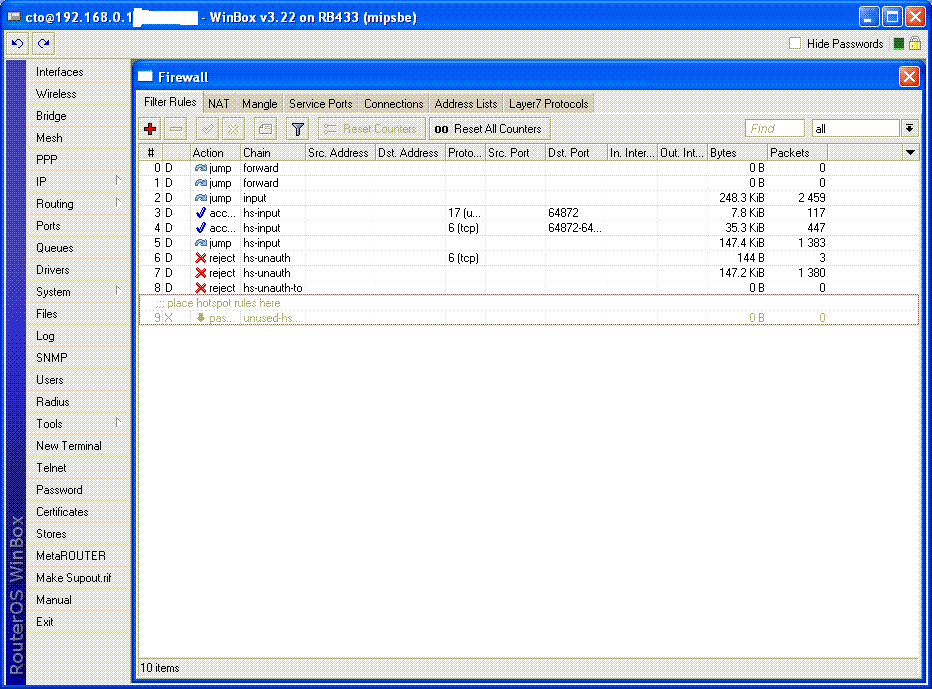Open SNMP from the sidebar

(51, 358)
